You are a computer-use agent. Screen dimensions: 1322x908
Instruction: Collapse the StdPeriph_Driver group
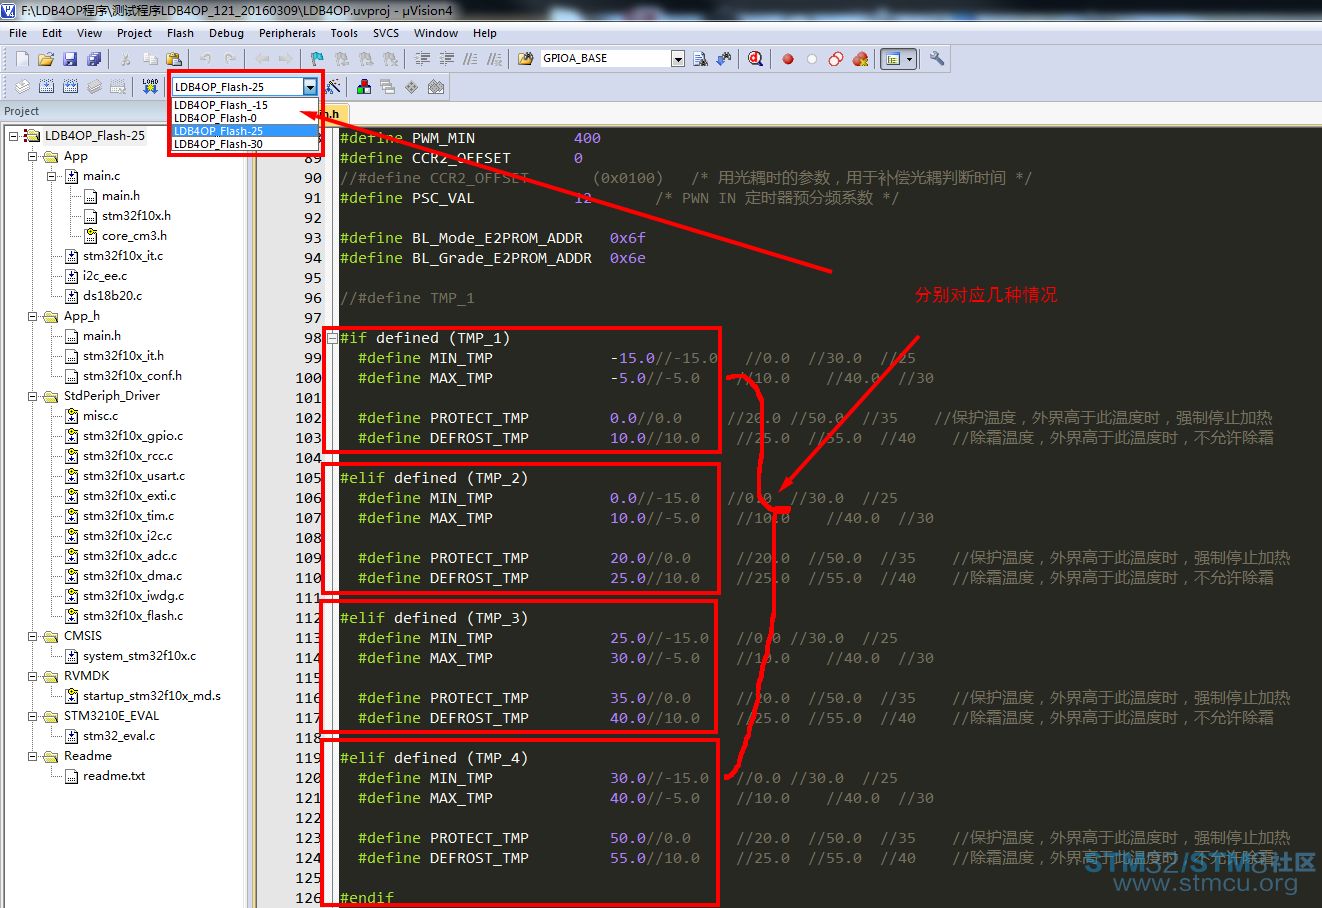(33, 396)
